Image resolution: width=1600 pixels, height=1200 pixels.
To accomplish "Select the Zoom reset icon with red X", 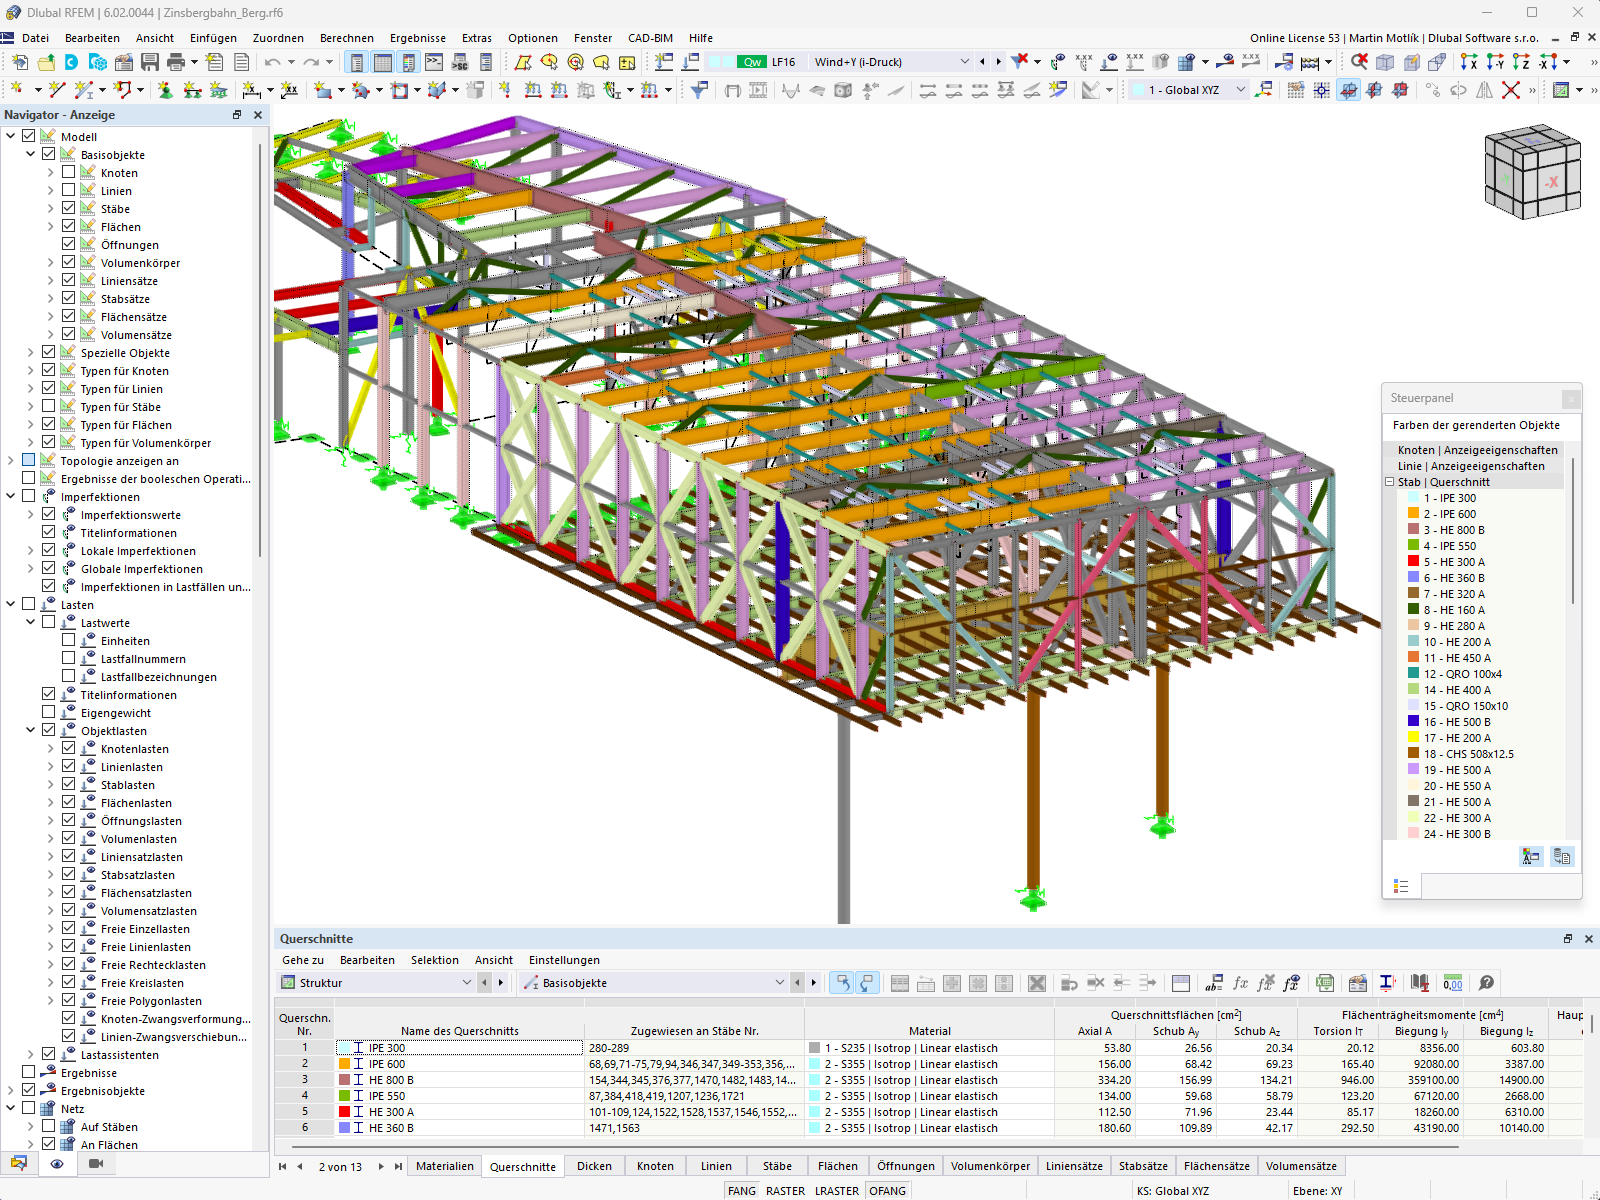I will coord(1357,61).
